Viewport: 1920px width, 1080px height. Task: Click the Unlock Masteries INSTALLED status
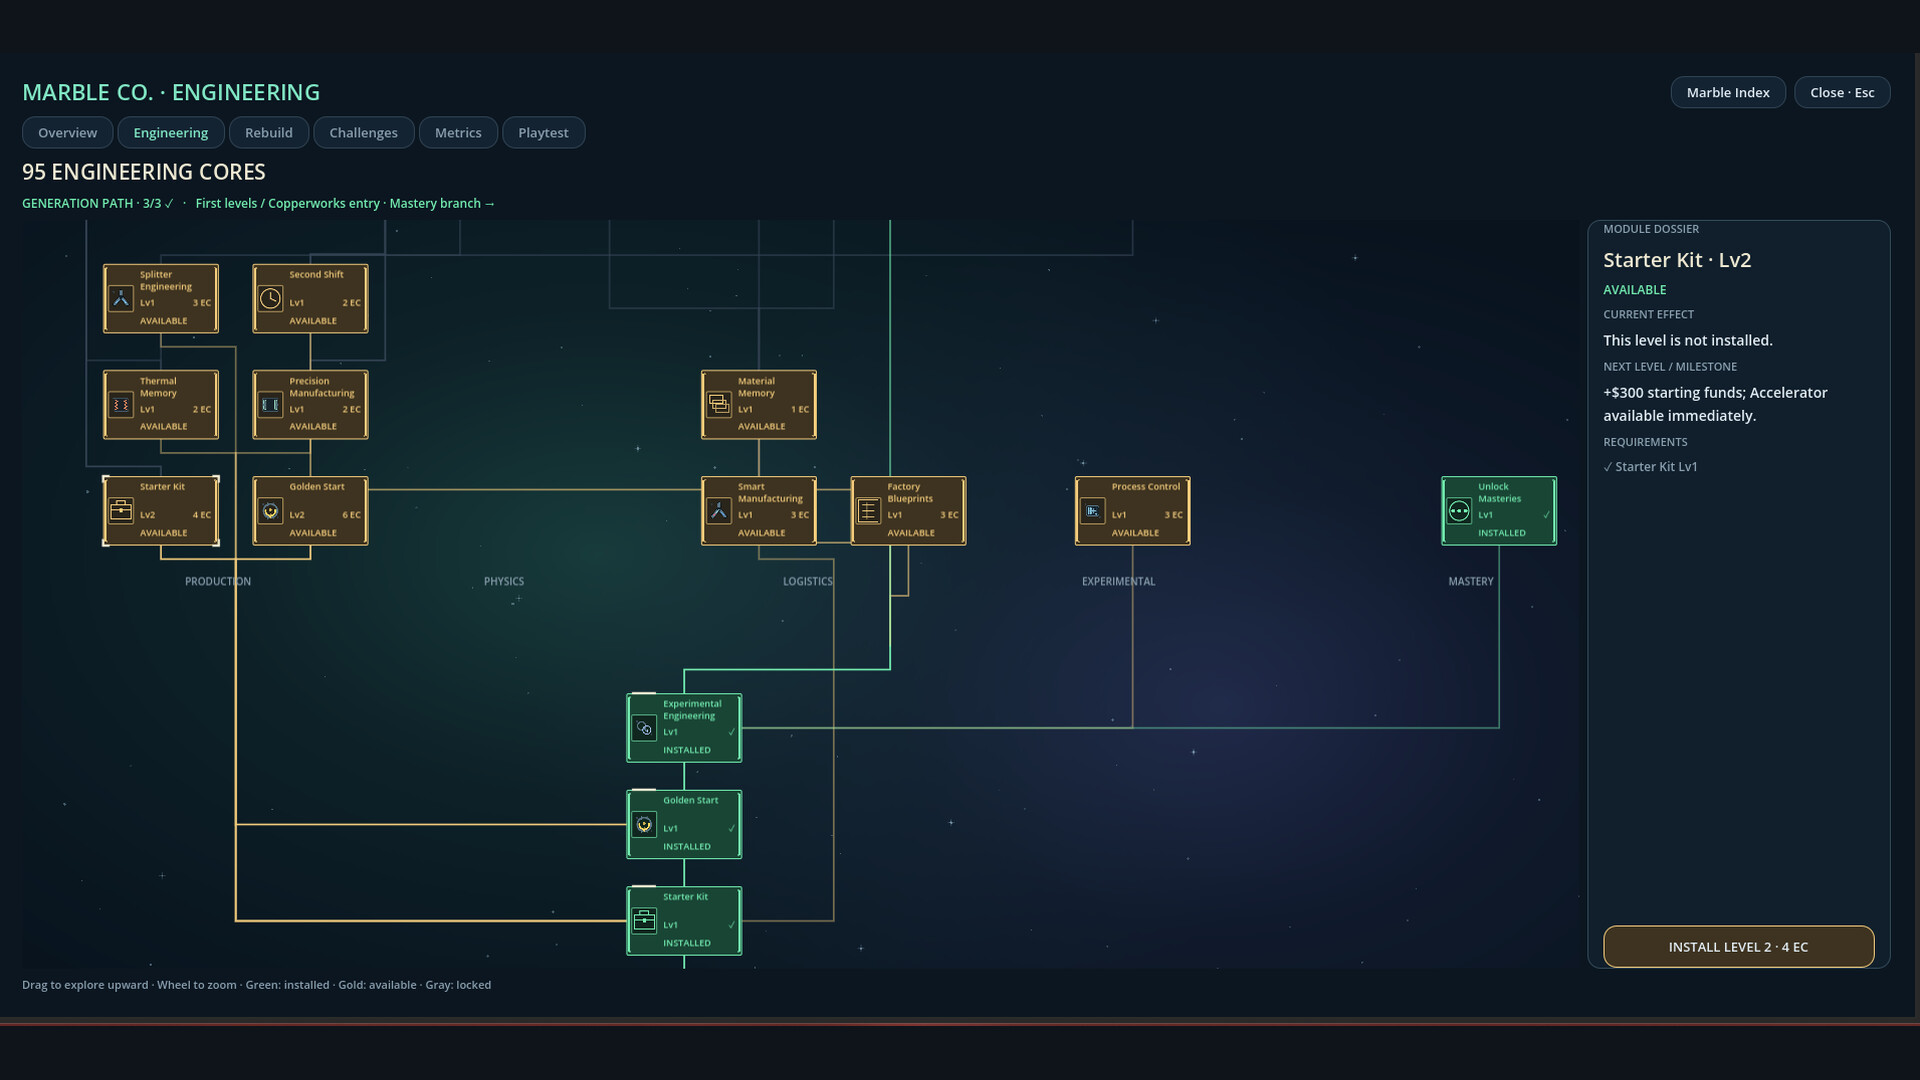point(1502,533)
